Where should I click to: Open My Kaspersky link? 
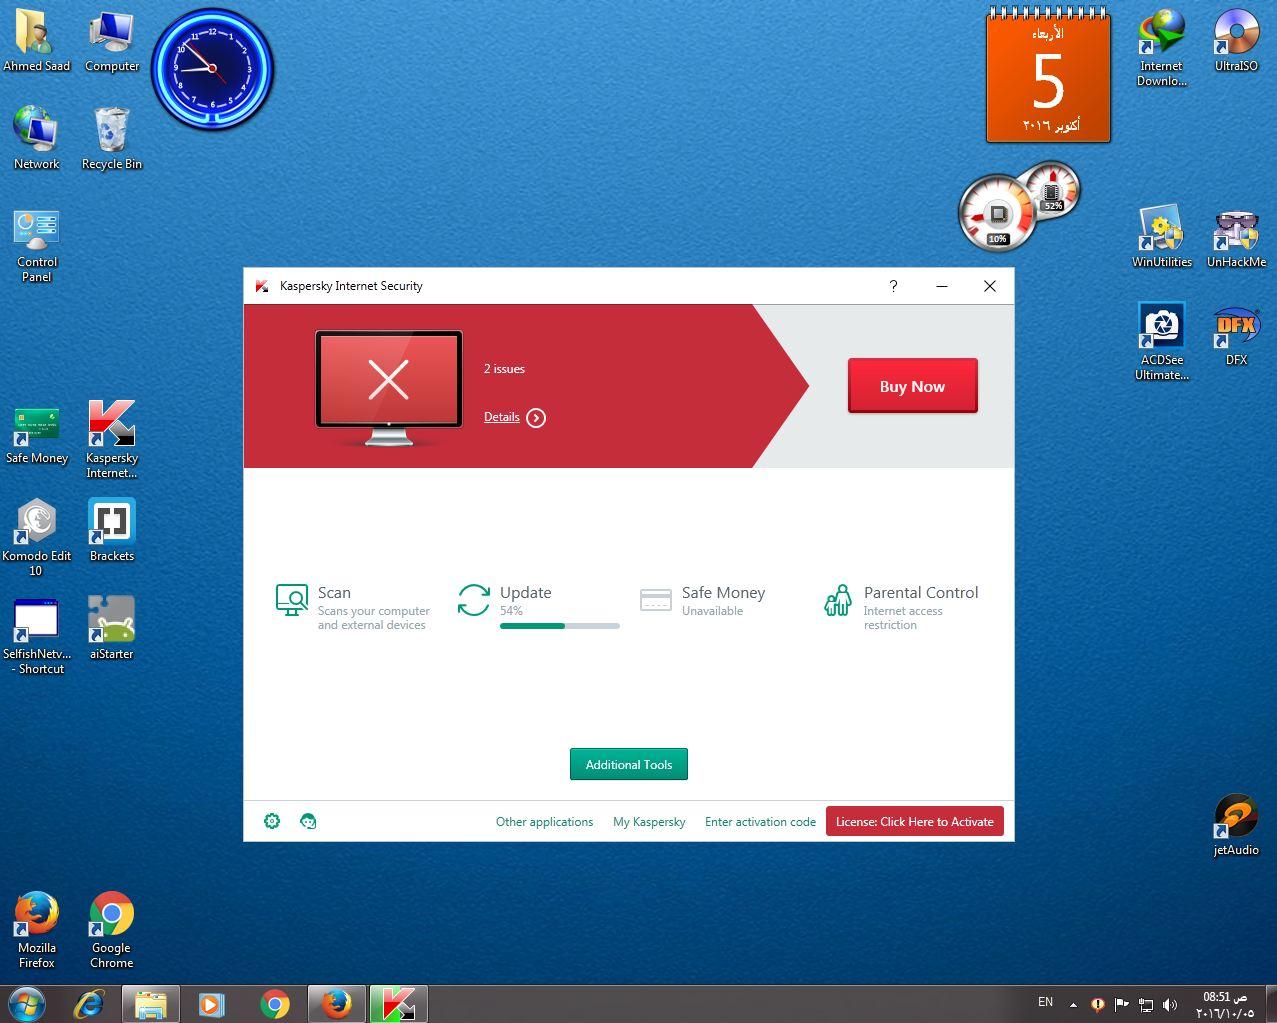(x=649, y=822)
